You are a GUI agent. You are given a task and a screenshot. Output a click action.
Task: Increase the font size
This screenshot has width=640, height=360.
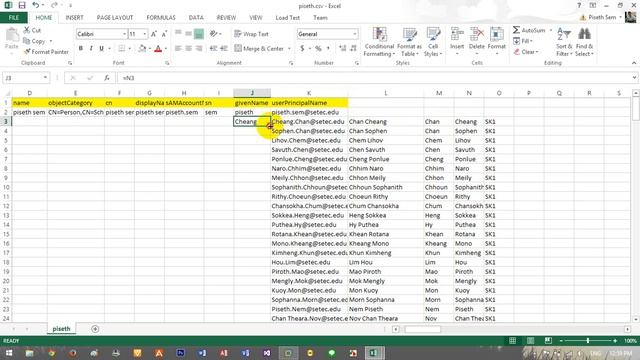point(154,34)
